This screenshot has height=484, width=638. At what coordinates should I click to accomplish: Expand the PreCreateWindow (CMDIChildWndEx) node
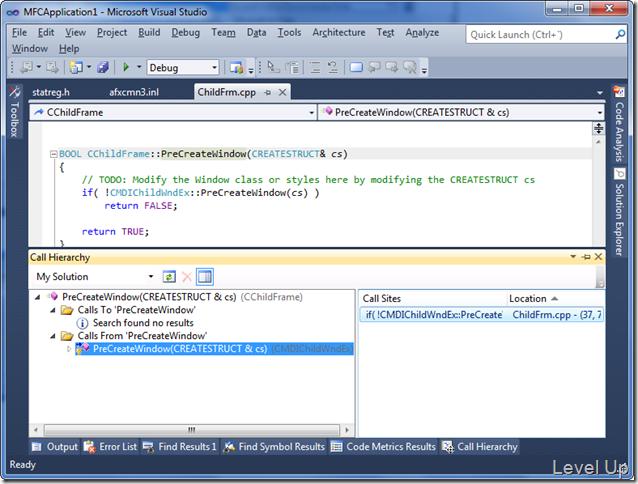(69, 349)
